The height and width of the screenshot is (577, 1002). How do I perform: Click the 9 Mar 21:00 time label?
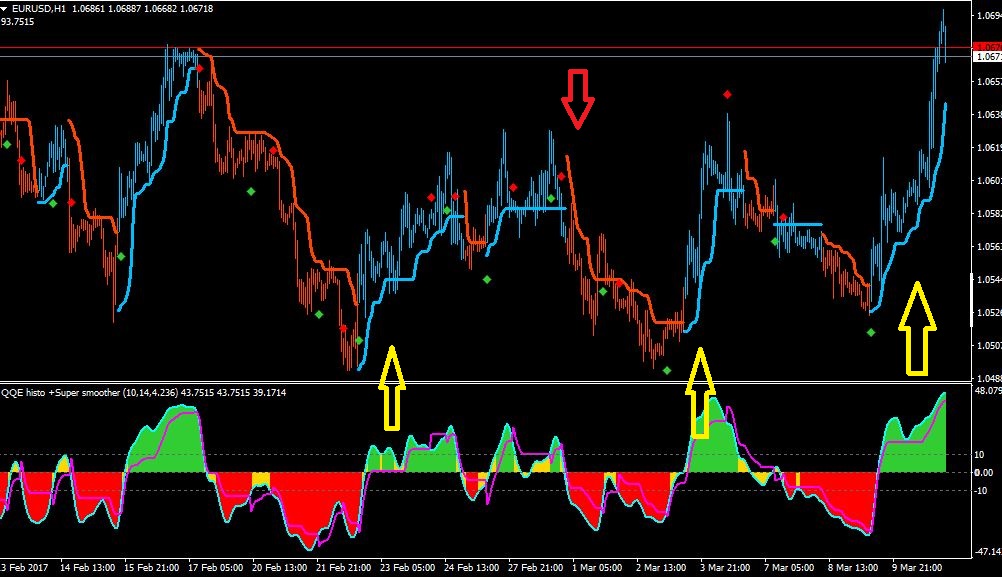[916, 567]
